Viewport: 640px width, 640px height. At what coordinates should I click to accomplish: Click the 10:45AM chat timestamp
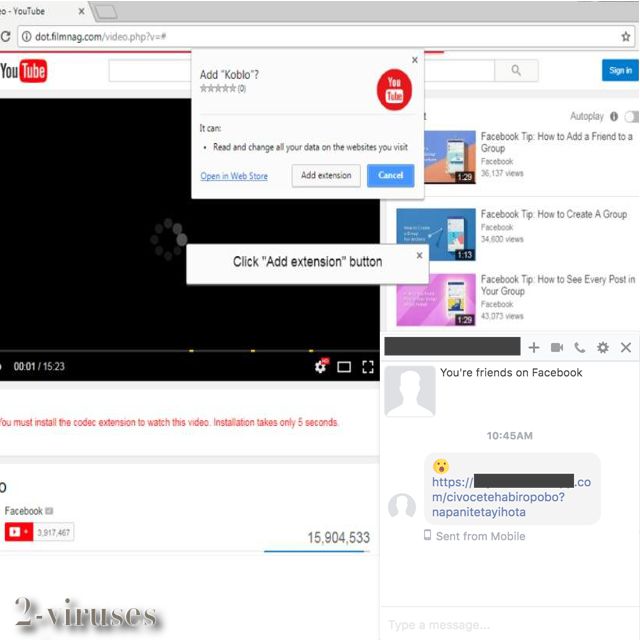tap(509, 436)
